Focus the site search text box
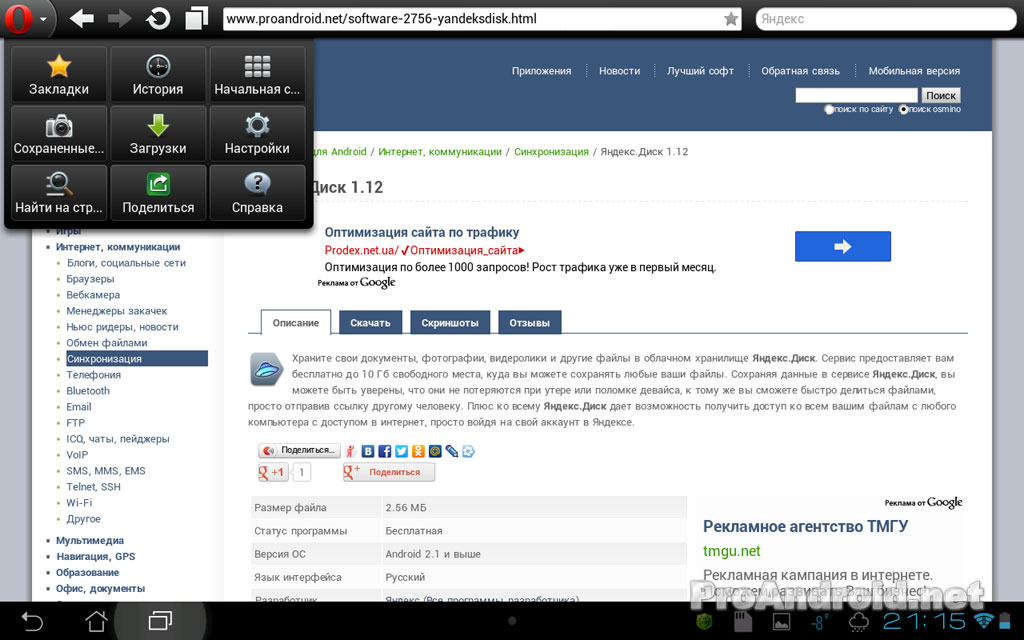The image size is (1024, 640). (856, 95)
